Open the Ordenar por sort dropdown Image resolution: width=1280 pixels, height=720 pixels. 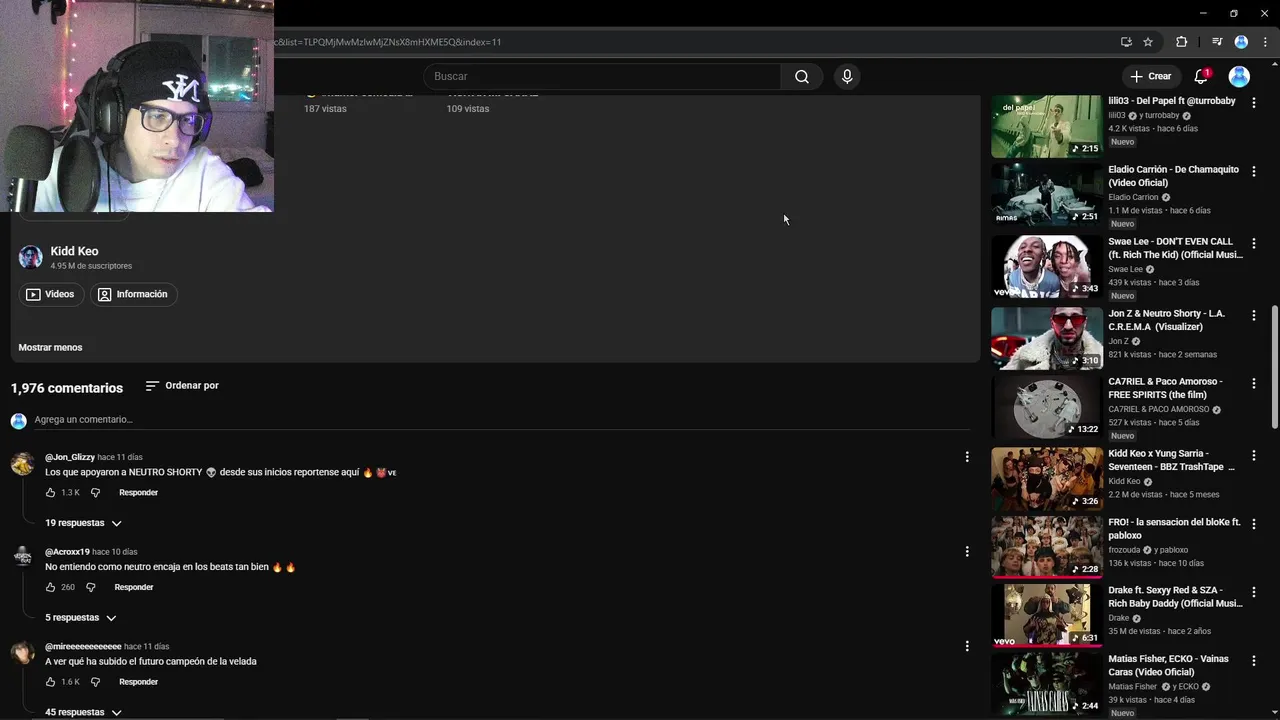pos(182,386)
